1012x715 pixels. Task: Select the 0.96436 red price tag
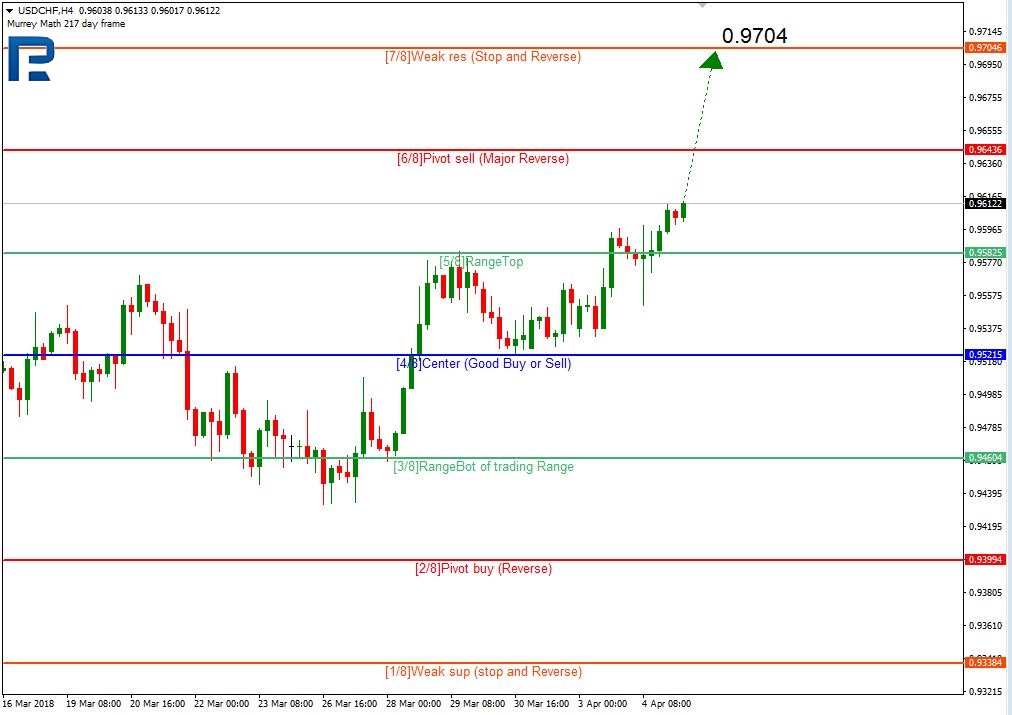pyautogui.click(x=985, y=150)
